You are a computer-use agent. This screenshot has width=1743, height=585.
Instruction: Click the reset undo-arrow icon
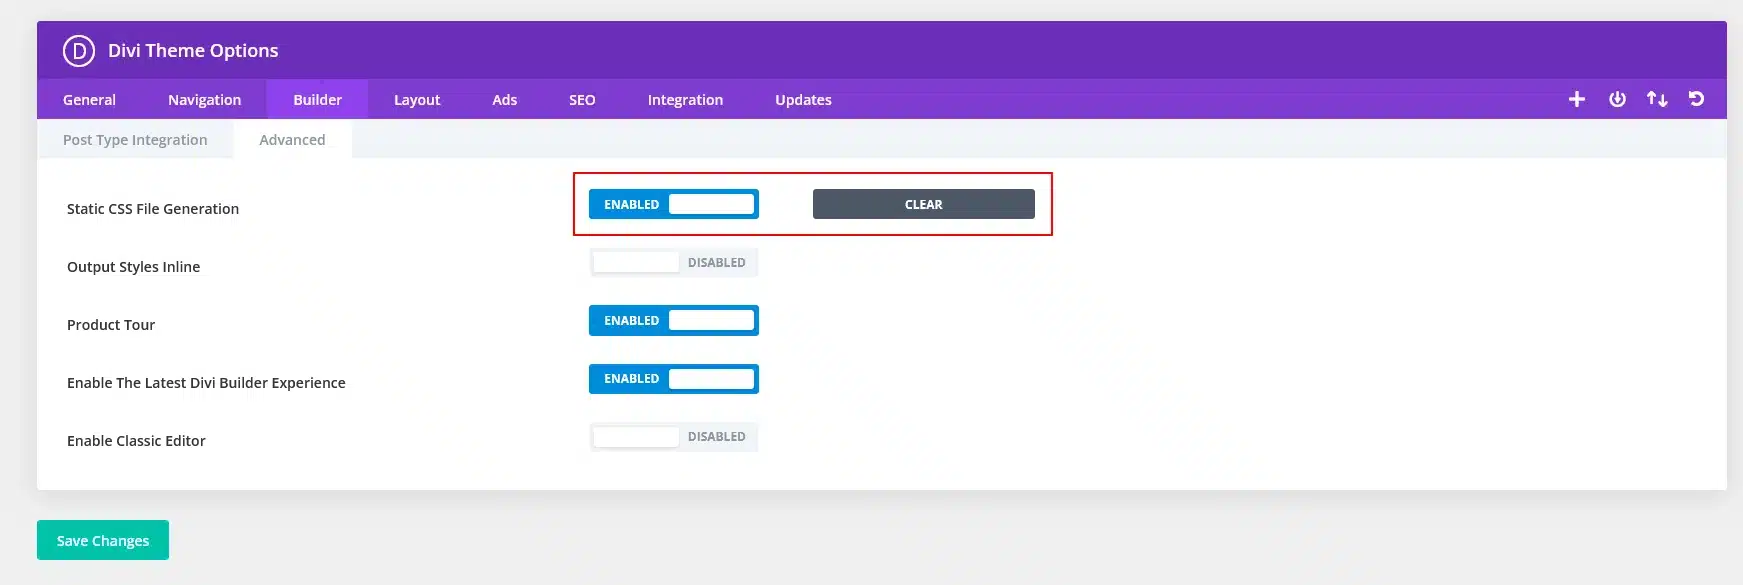(x=1697, y=99)
